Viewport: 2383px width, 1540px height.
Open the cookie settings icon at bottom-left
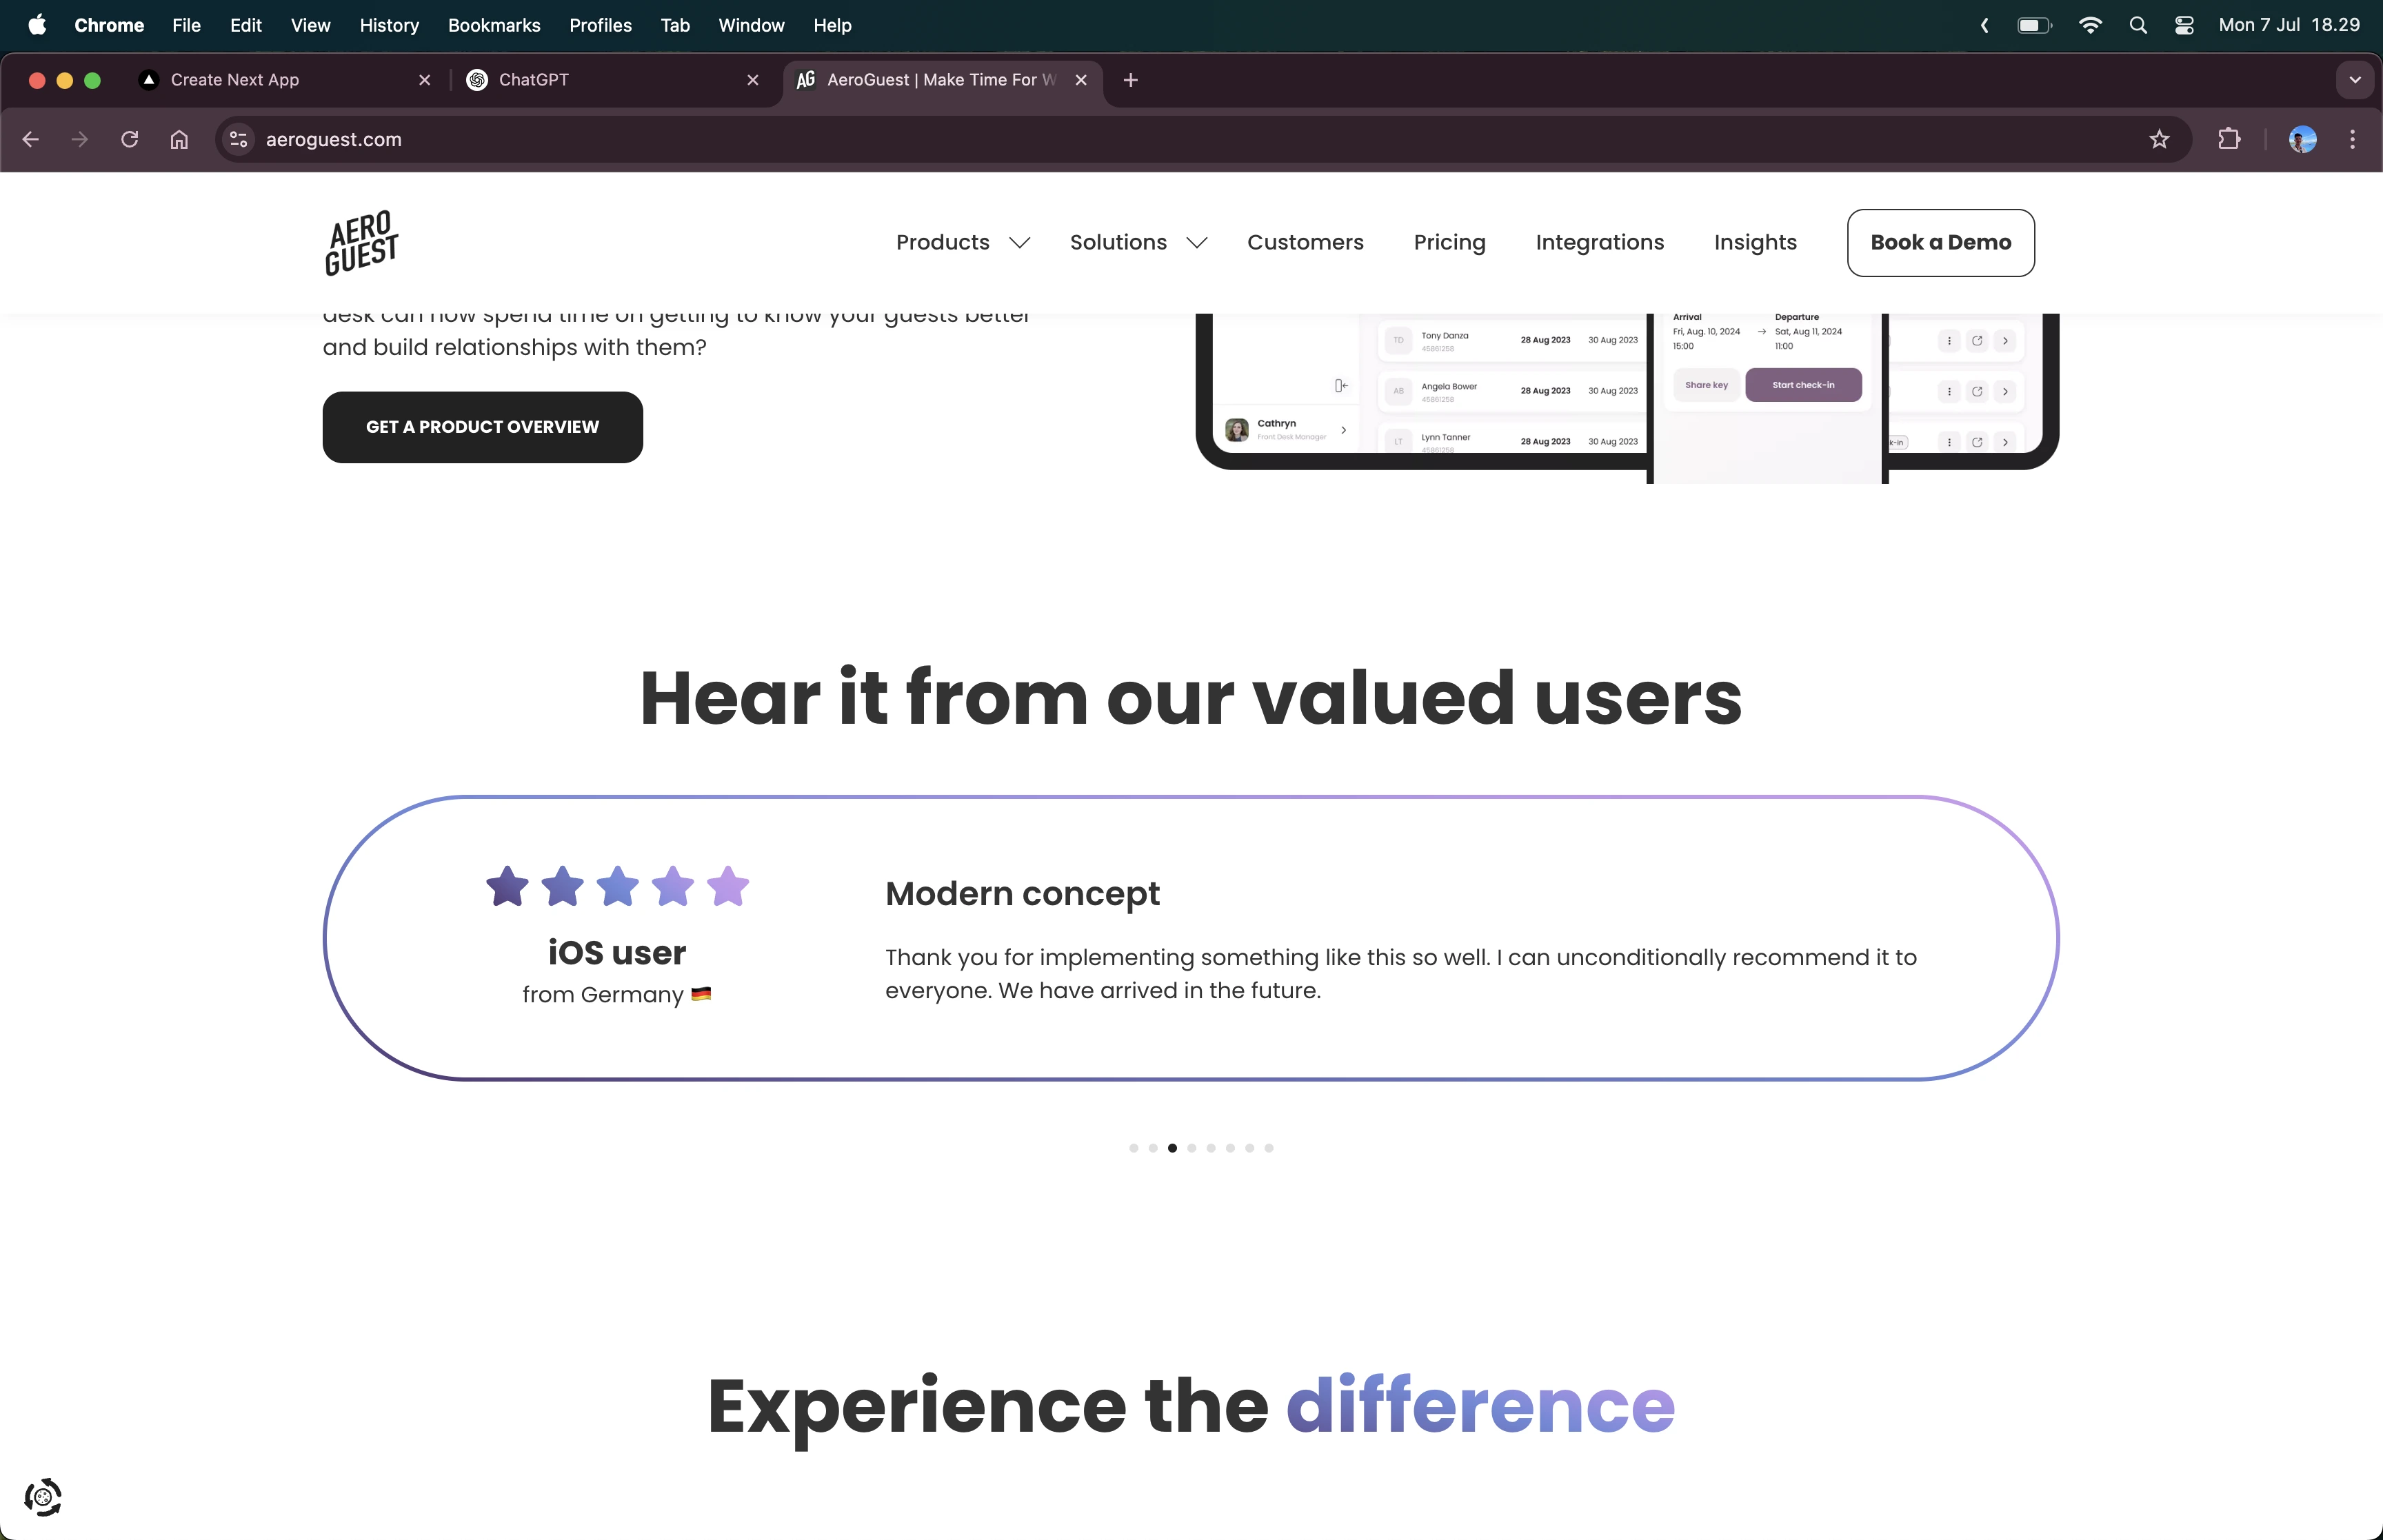pos(43,1497)
